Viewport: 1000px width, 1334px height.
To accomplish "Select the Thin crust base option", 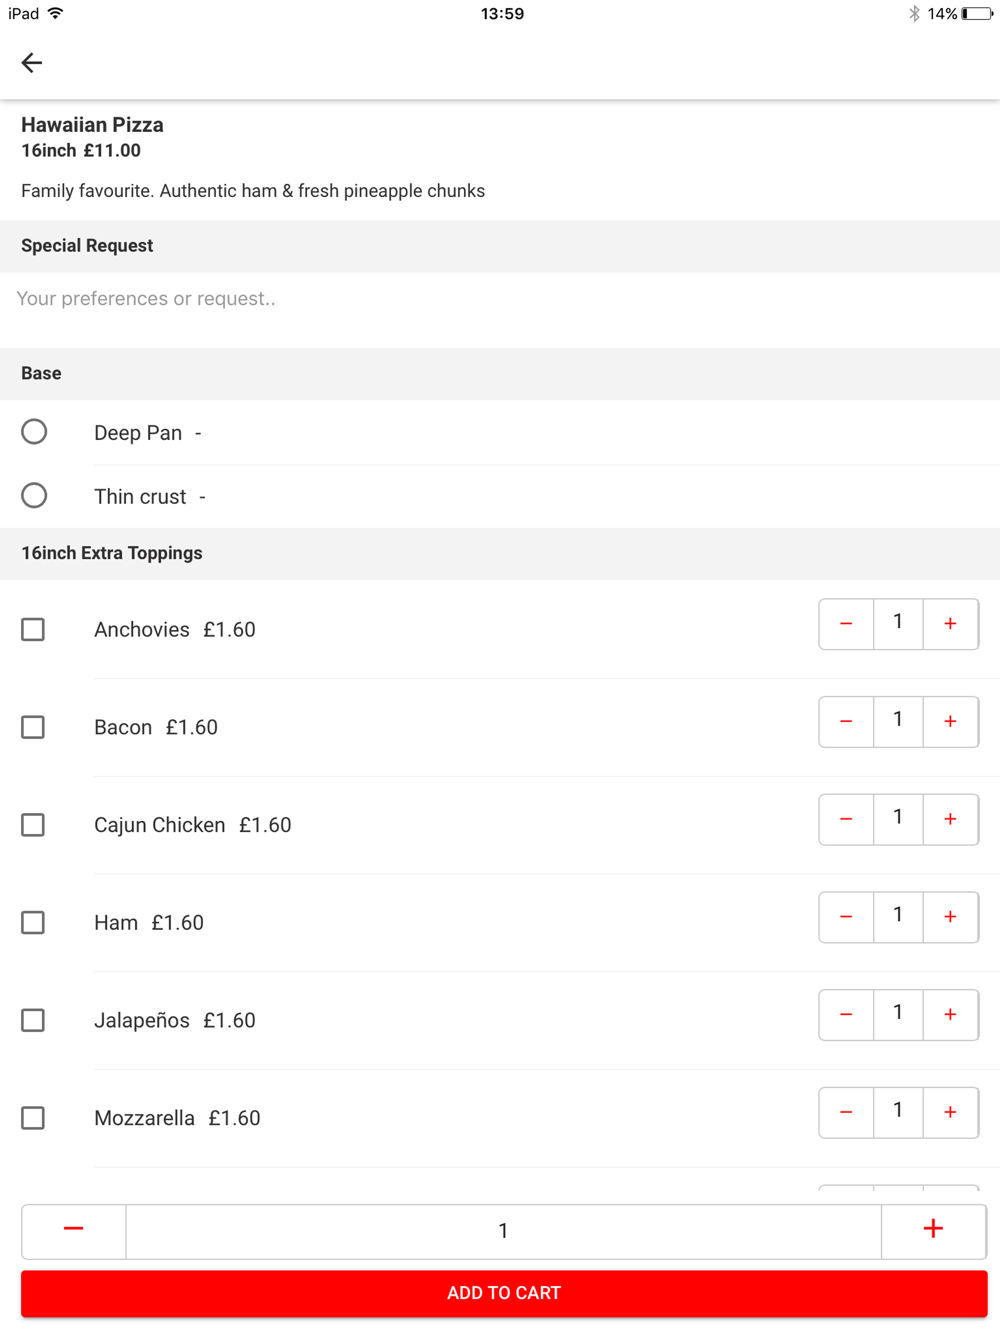I will 34,496.
